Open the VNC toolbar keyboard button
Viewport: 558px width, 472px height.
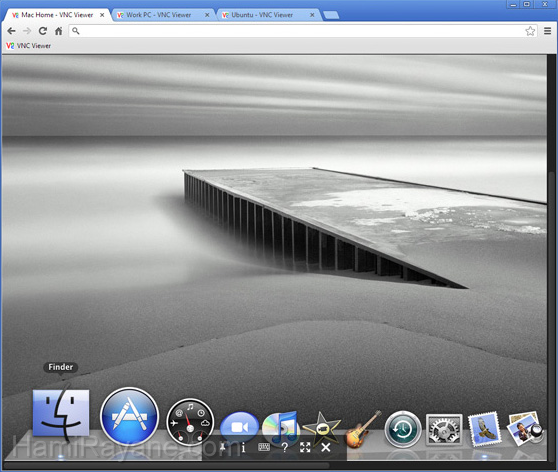point(264,447)
